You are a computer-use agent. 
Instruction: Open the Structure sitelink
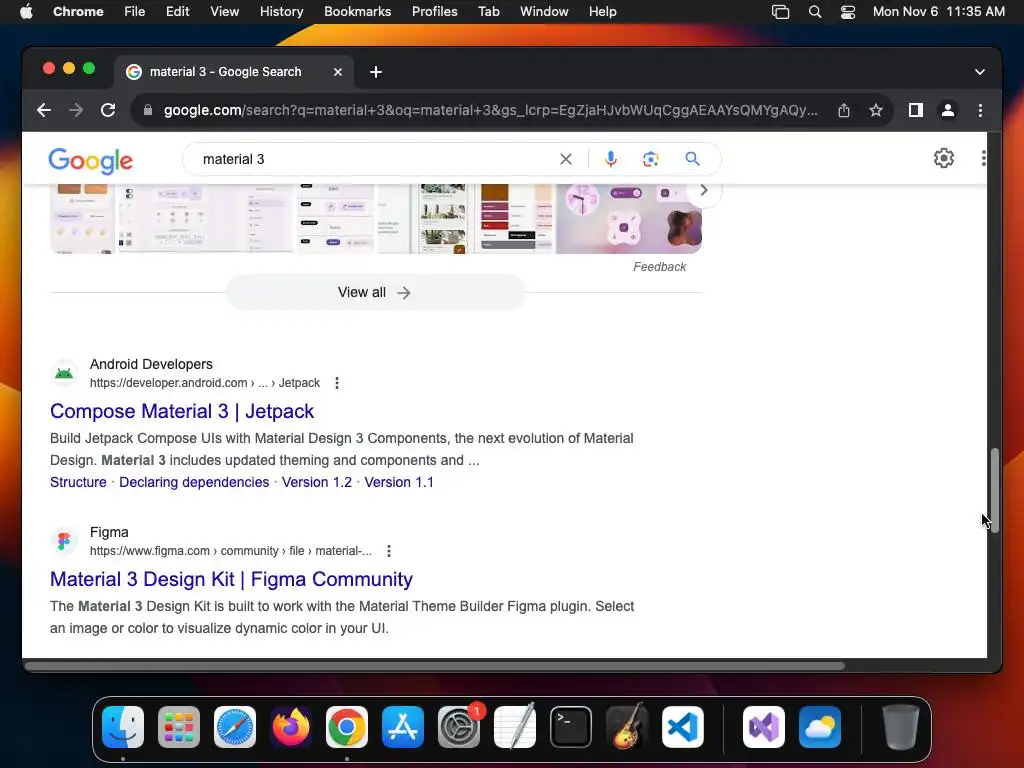pos(78,482)
